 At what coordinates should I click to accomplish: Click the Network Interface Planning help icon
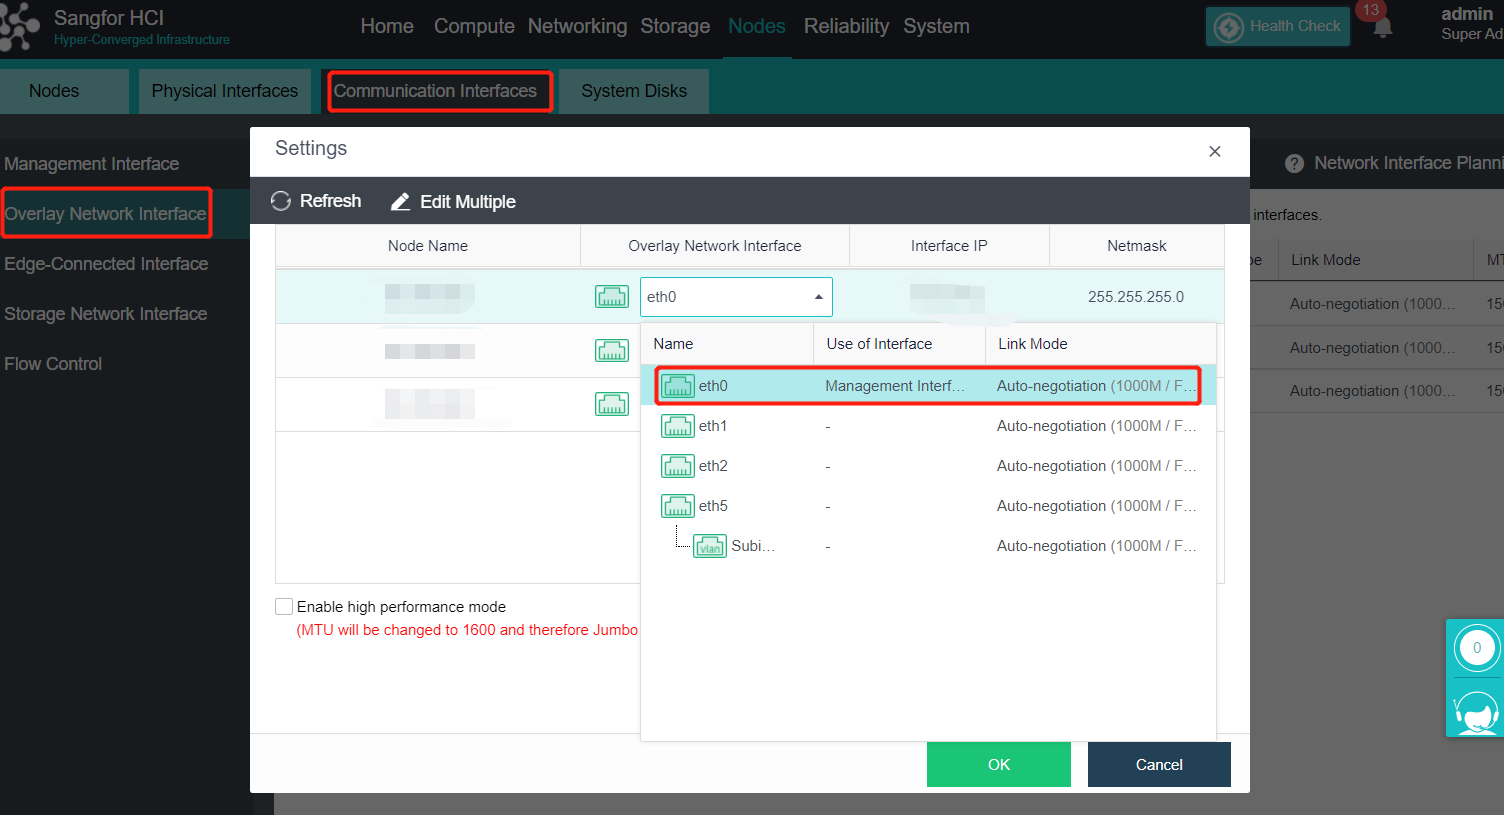point(1294,163)
